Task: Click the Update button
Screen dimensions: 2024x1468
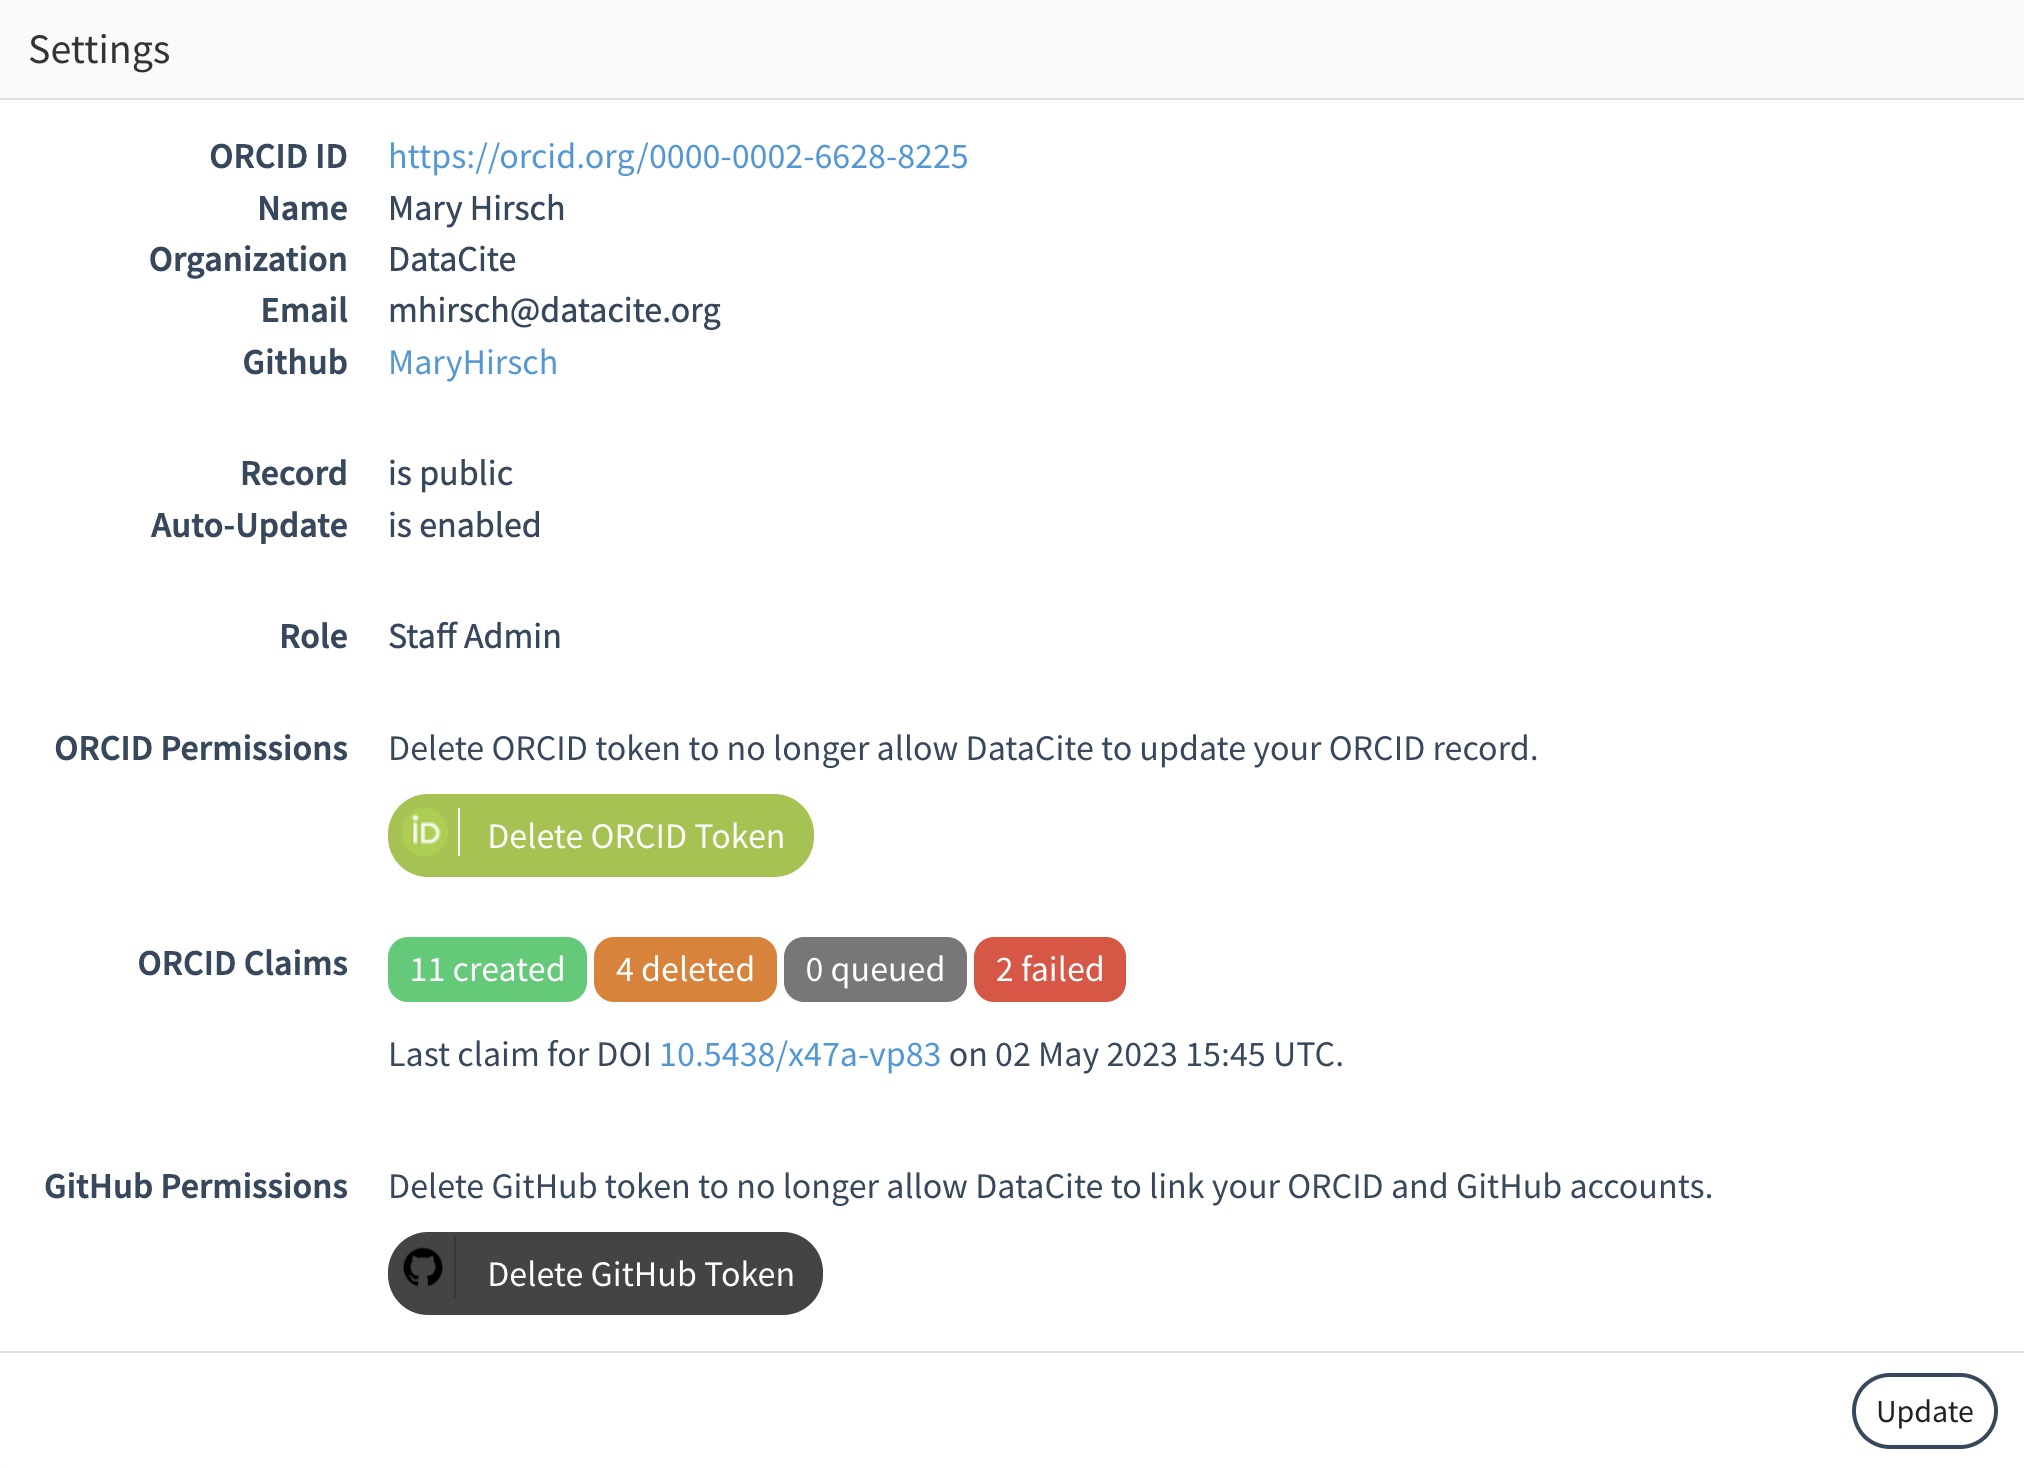Action: point(1924,1411)
